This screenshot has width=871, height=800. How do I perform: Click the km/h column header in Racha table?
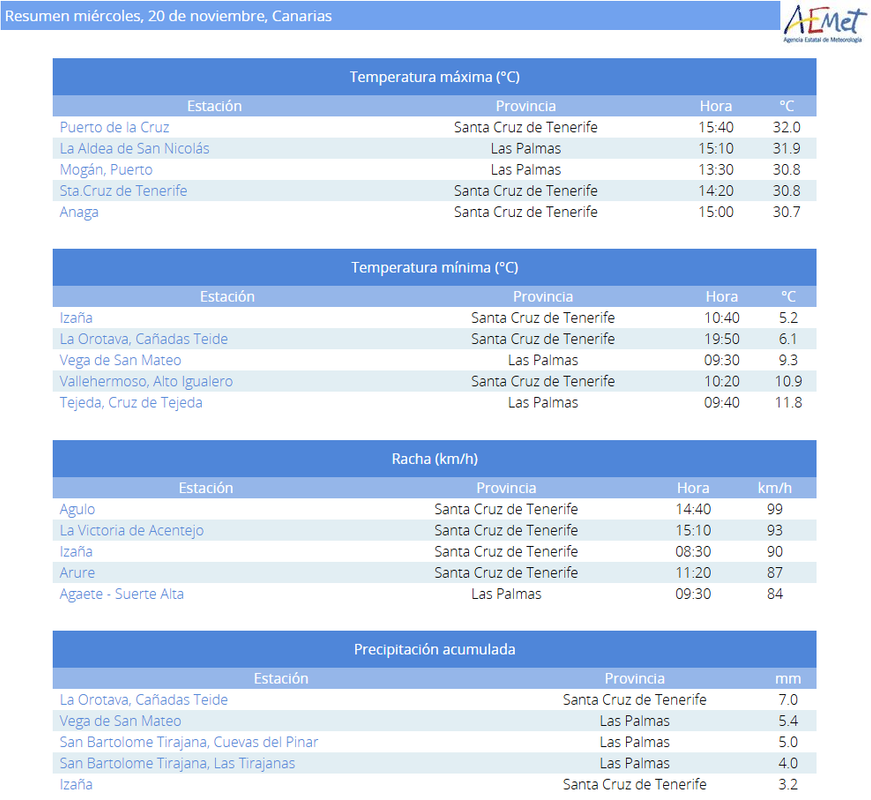pyautogui.click(x=774, y=488)
